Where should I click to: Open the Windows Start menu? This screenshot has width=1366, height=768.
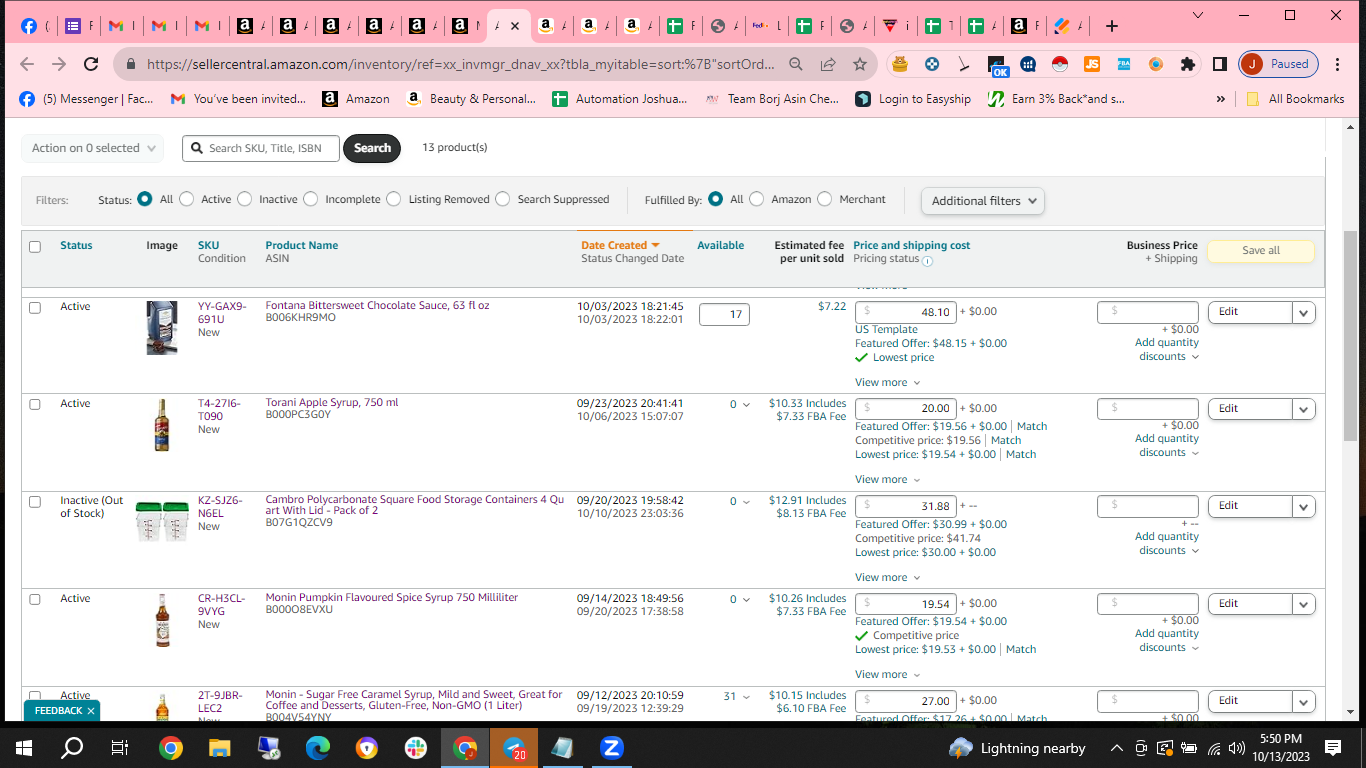pos(24,748)
